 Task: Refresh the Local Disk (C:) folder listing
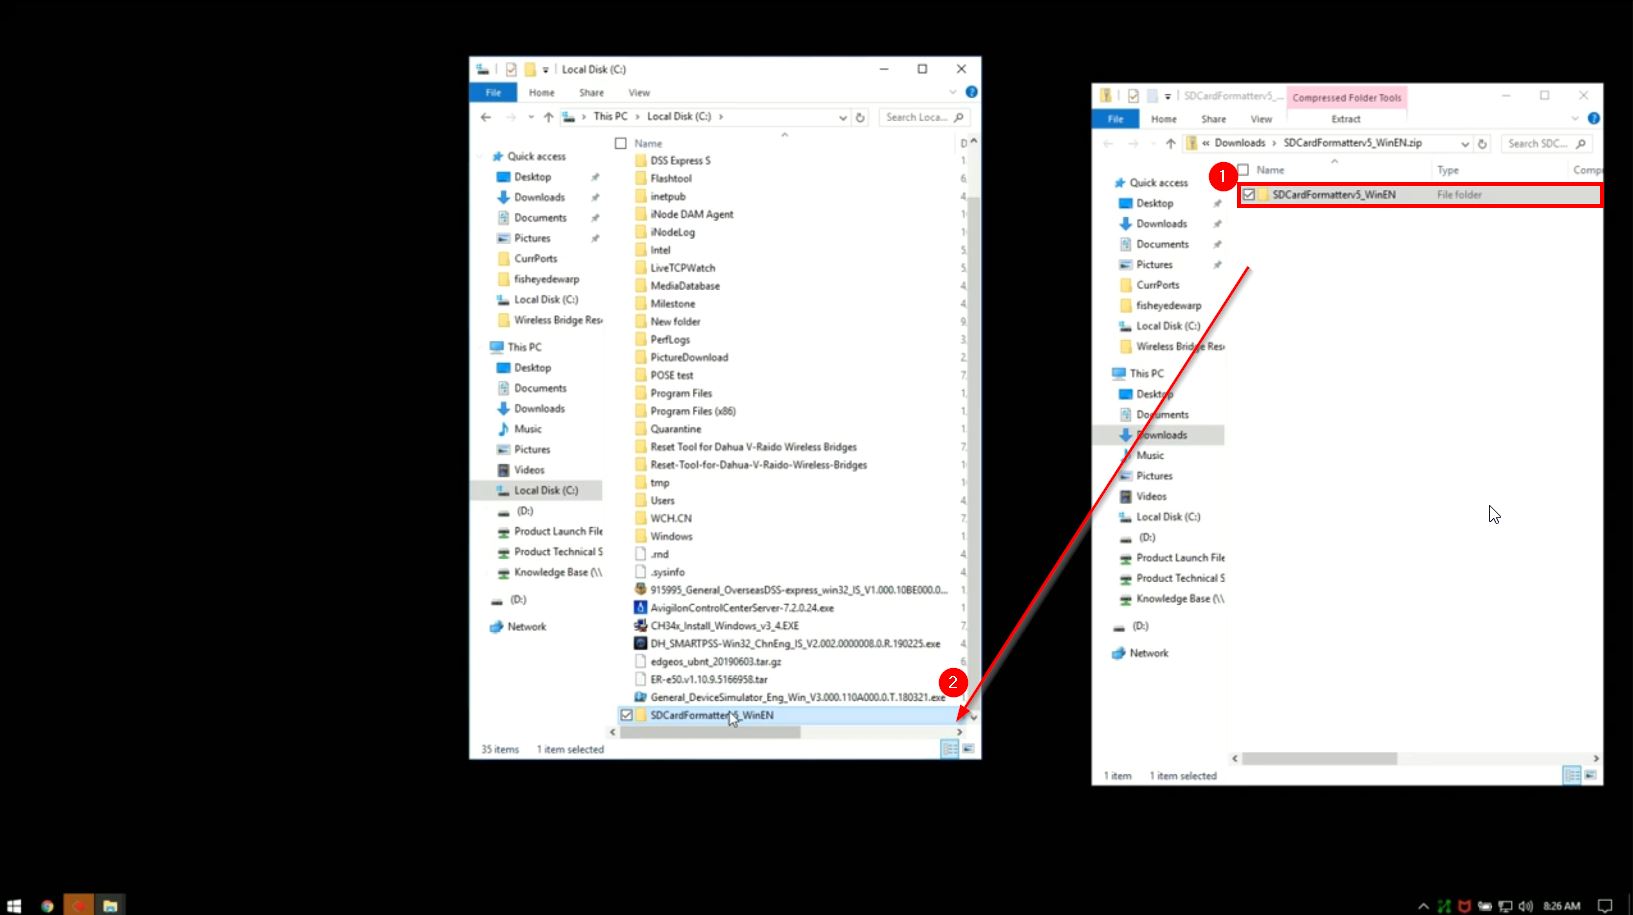(x=860, y=117)
